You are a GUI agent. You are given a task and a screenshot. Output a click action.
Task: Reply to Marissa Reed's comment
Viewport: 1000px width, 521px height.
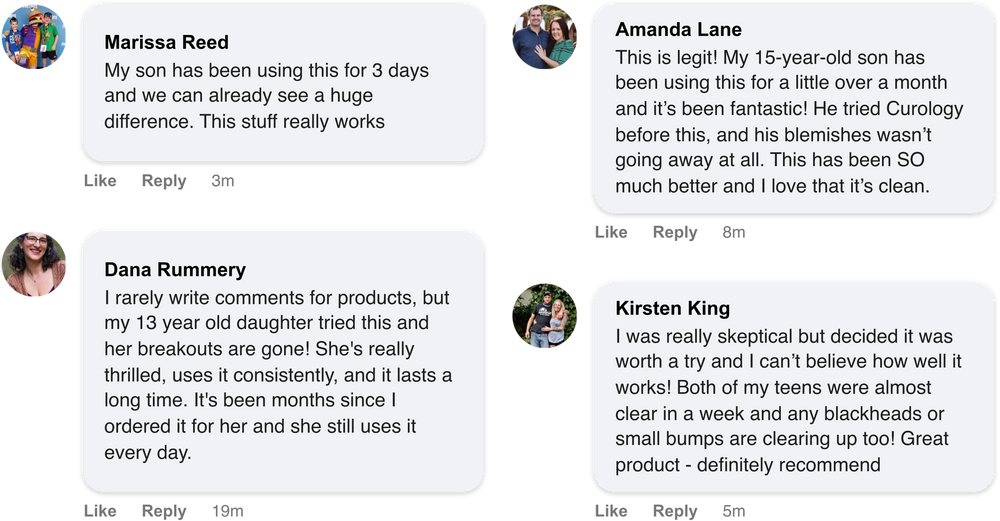(164, 181)
